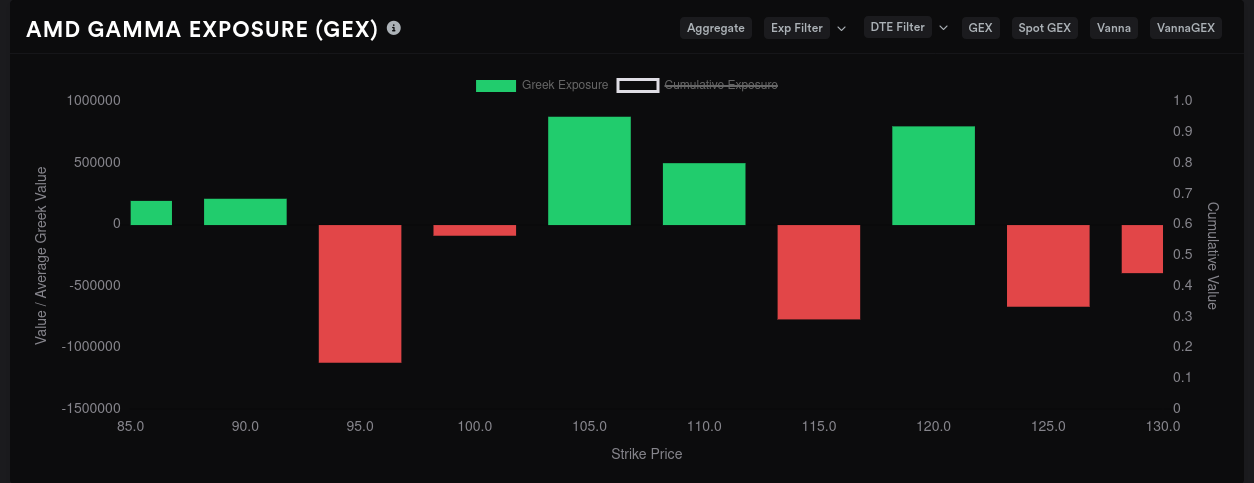This screenshot has height=483, width=1254.
Task: Select the VannaGEX view
Action: coord(1186,28)
